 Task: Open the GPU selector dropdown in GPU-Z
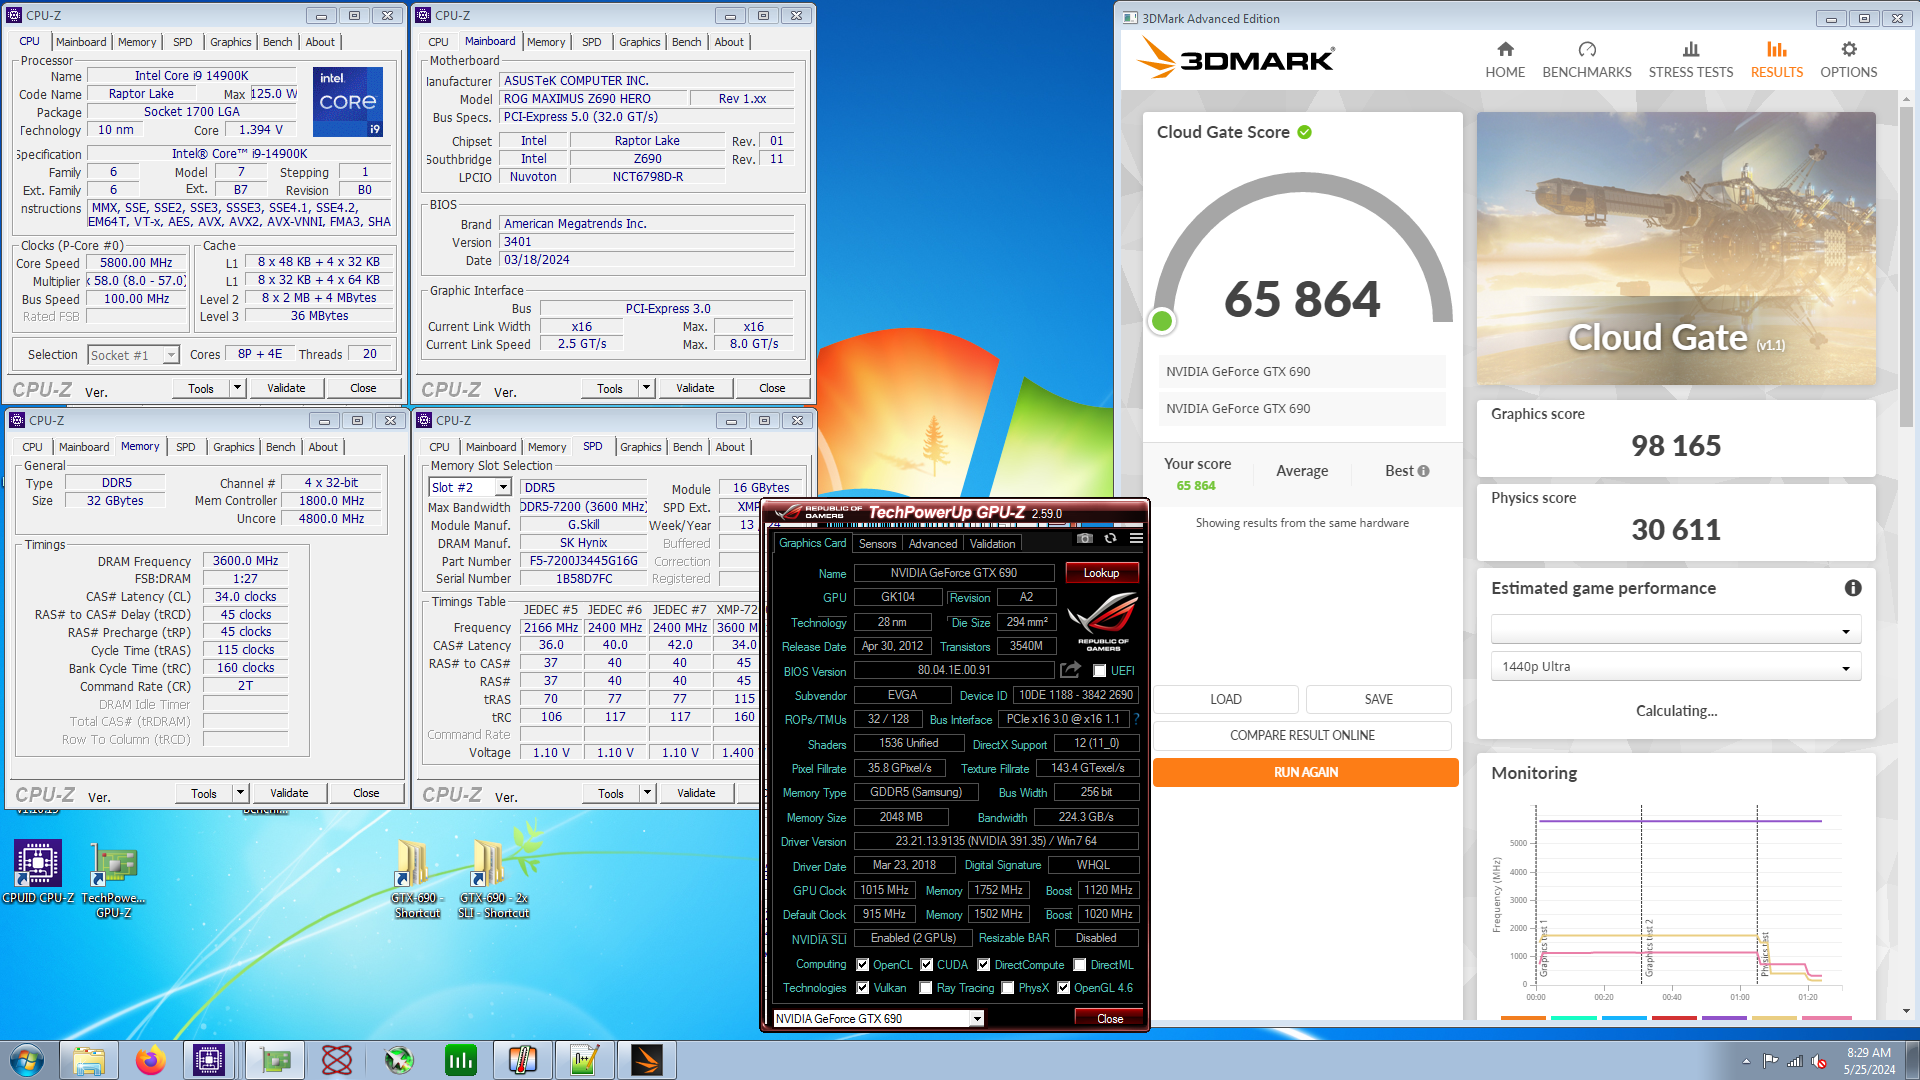coord(879,1018)
